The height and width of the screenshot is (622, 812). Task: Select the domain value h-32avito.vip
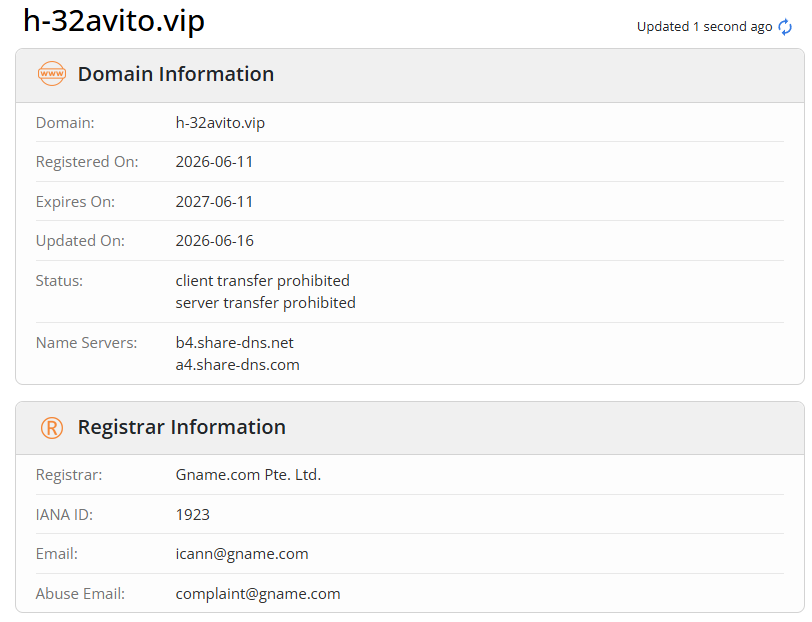tap(220, 123)
